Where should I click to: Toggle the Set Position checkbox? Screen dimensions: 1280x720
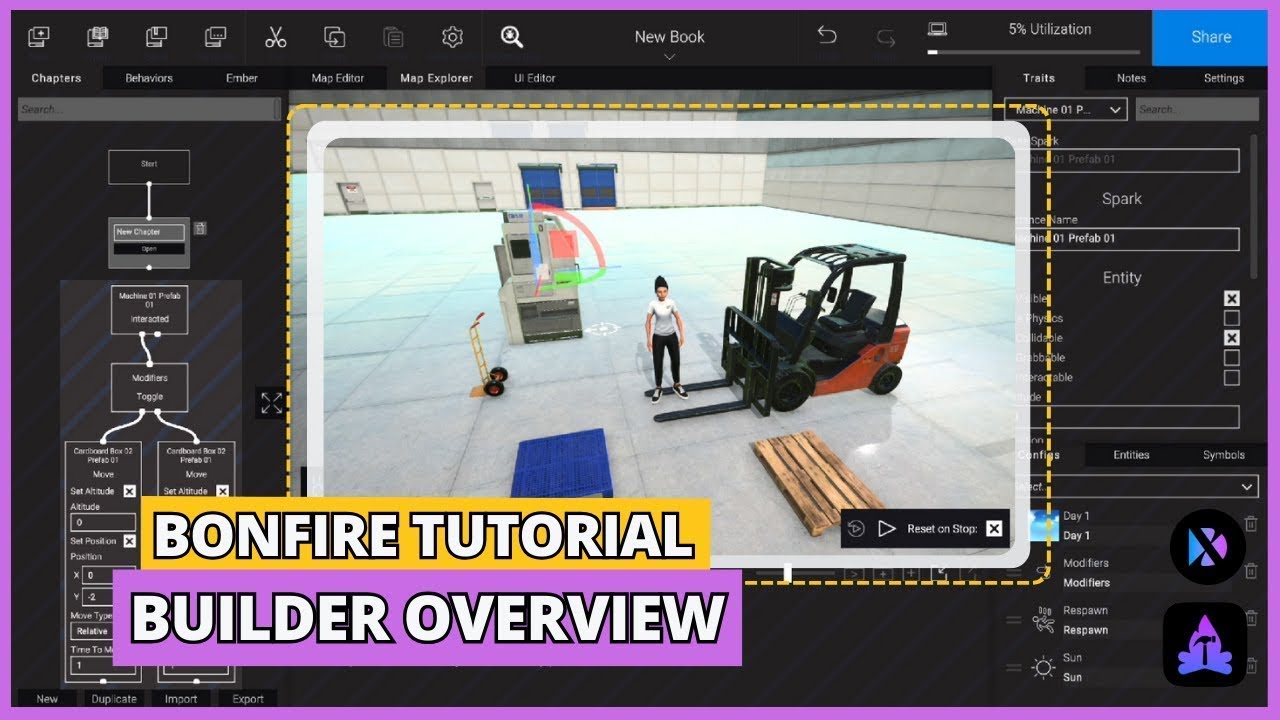point(129,541)
